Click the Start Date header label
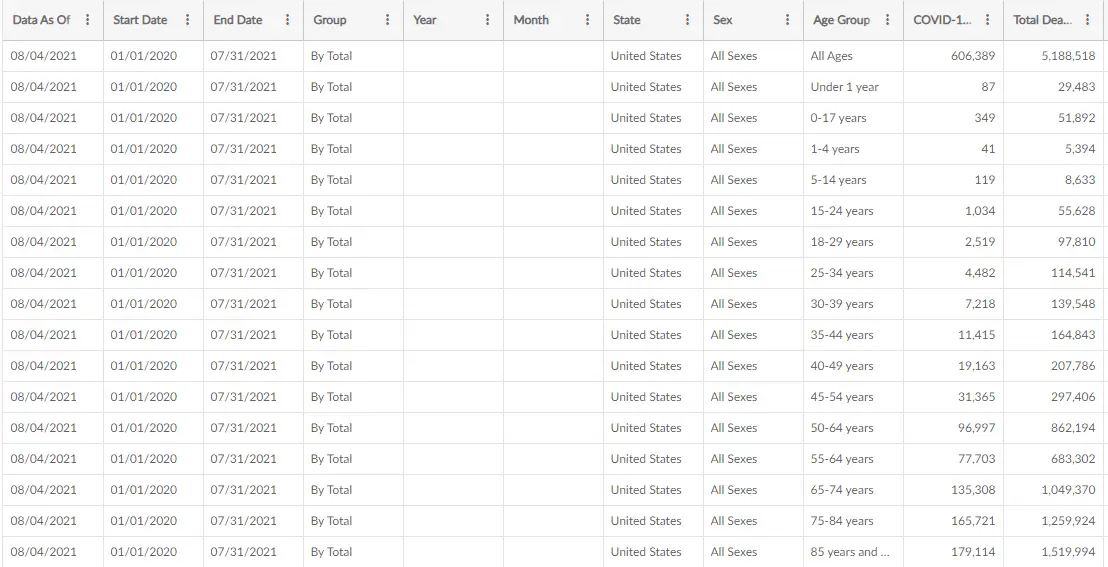 140,20
